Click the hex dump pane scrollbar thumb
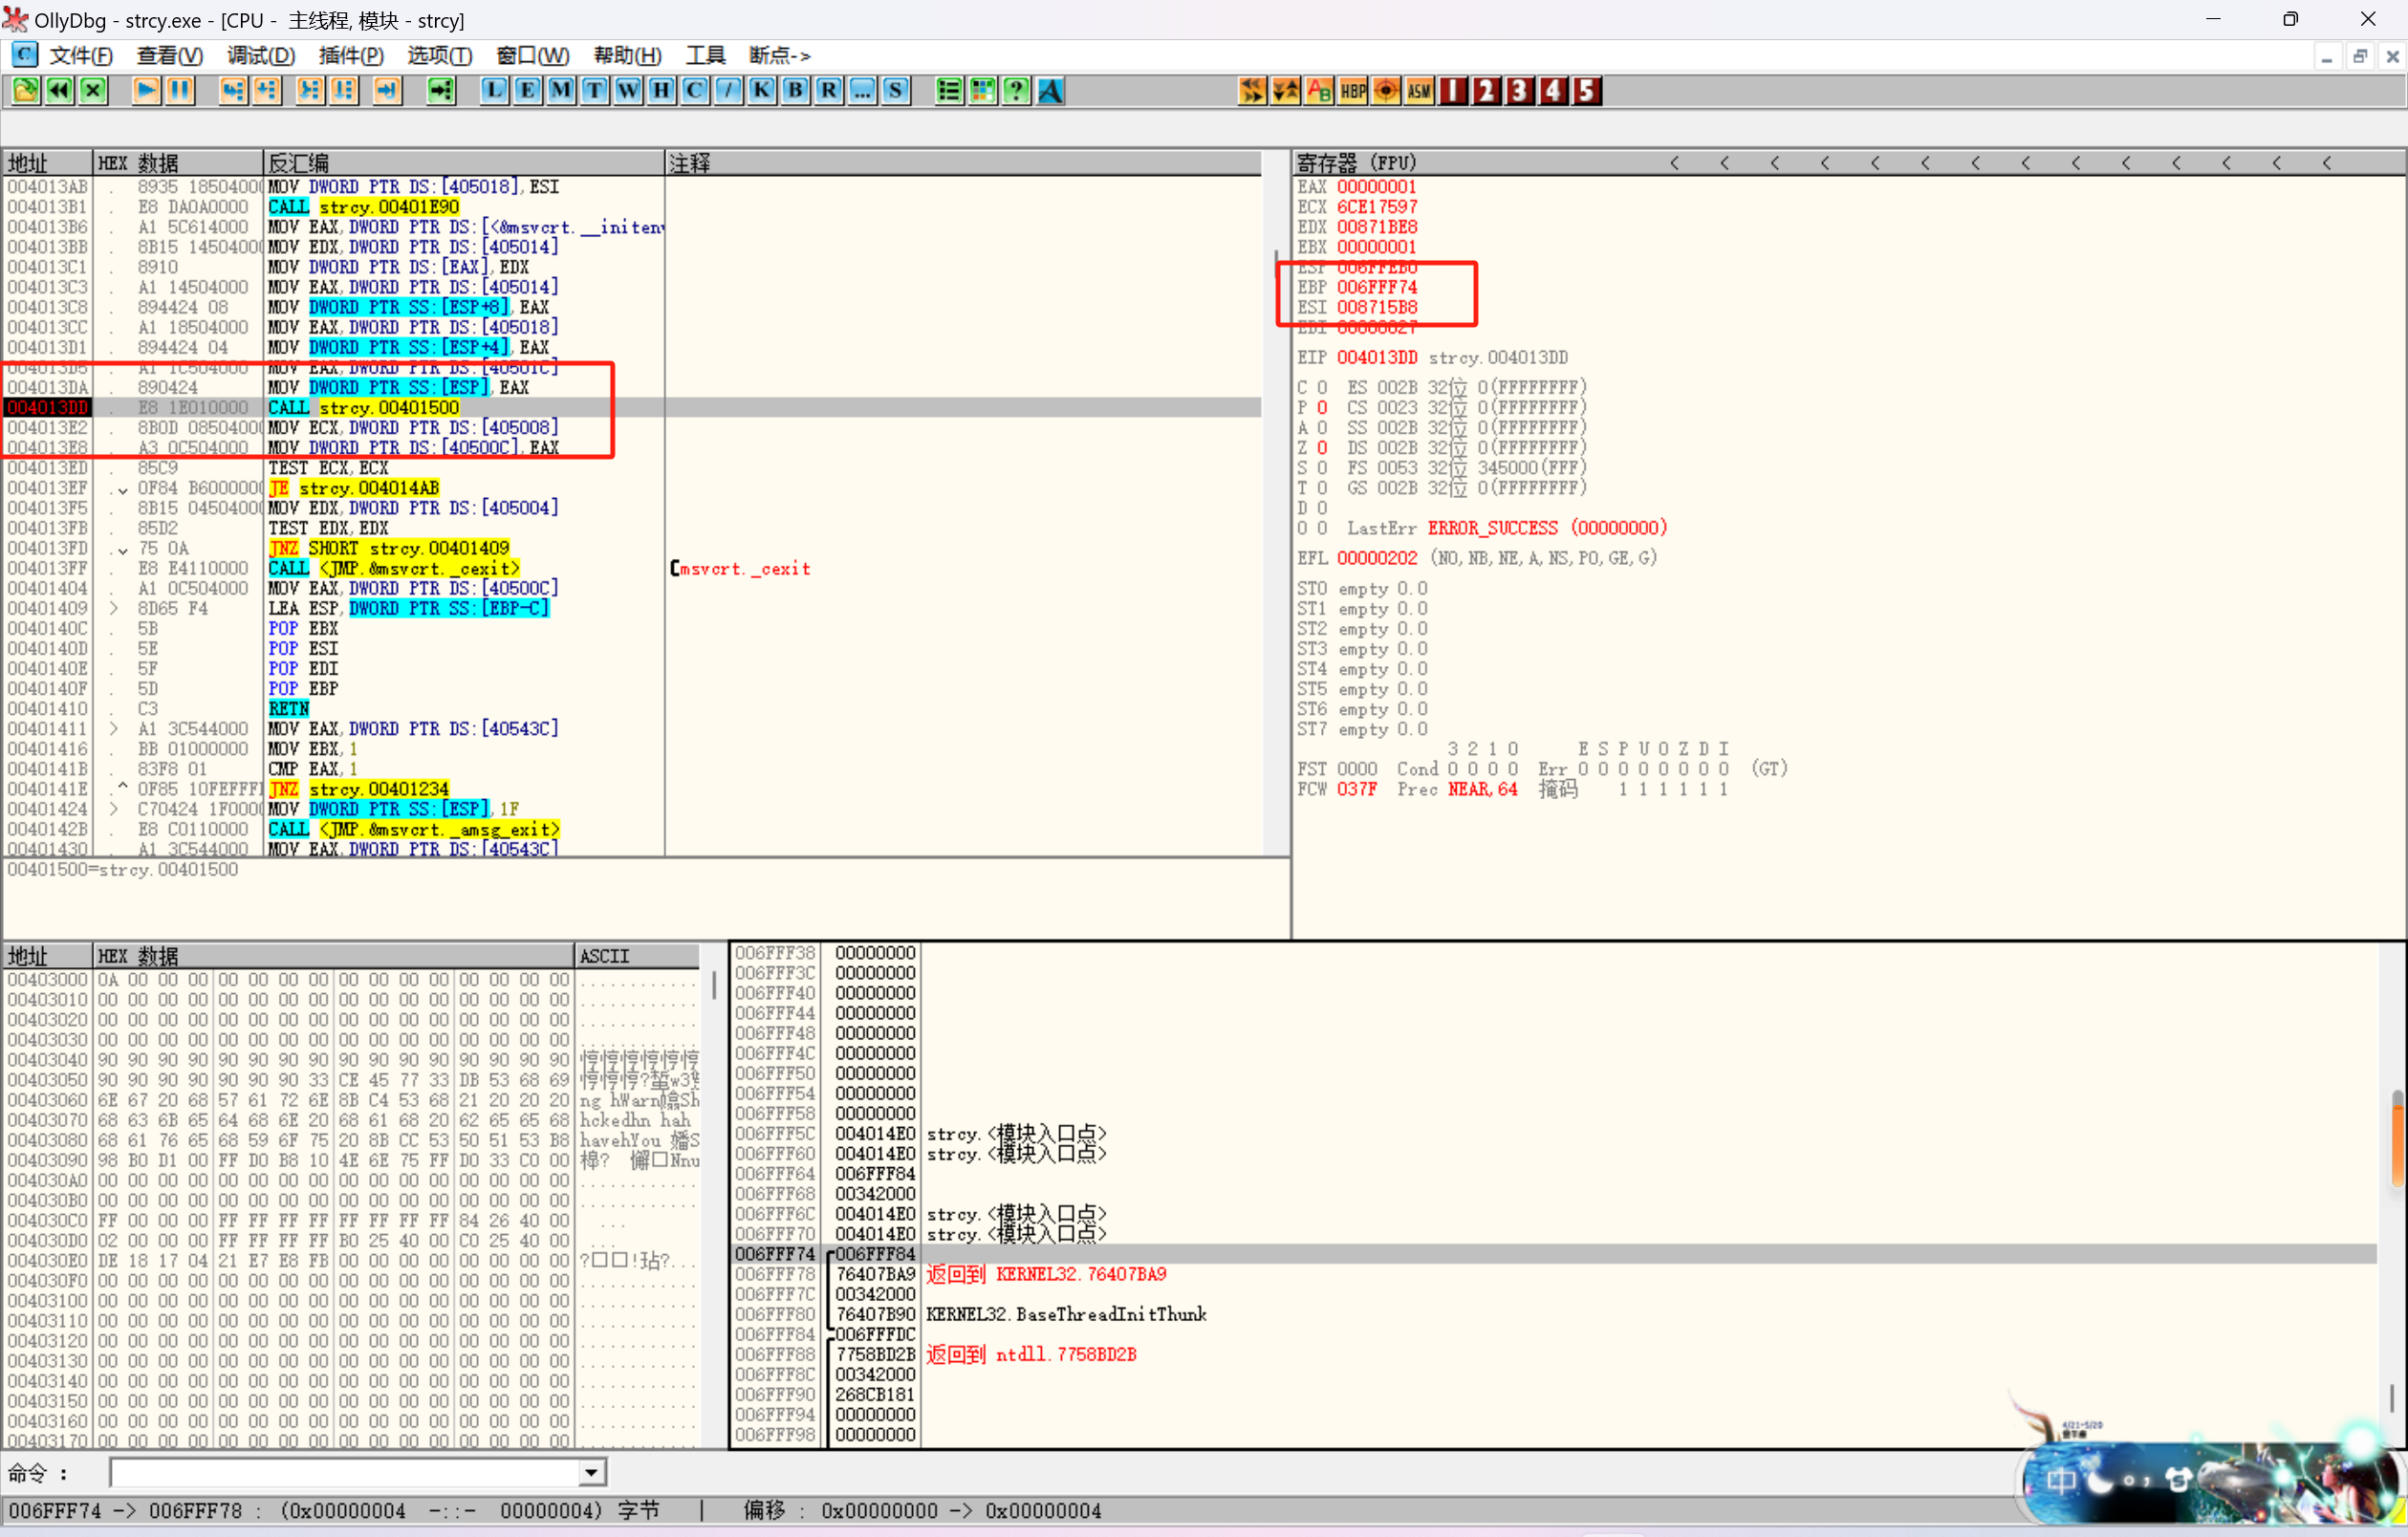Image resolution: width=2408 pixels, height=1537 pixels. coord(714,985)
